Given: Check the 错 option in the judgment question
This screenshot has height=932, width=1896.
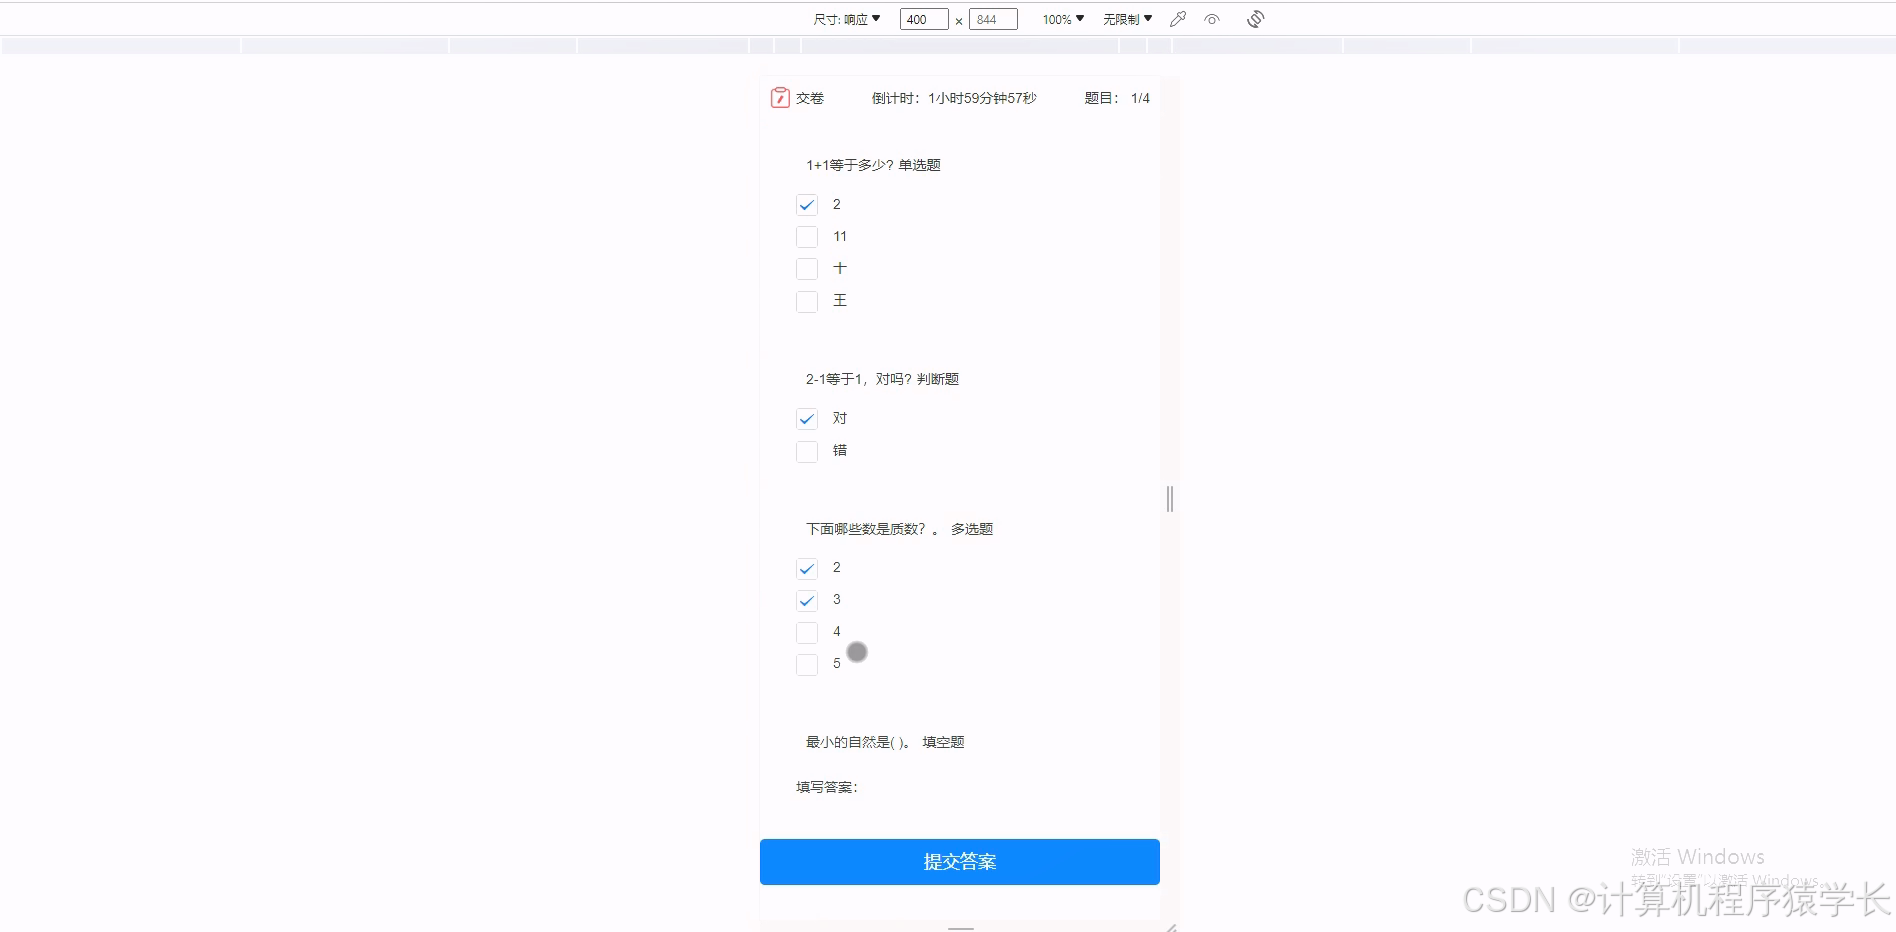Looking at the screenshot, I should point(807,451).
